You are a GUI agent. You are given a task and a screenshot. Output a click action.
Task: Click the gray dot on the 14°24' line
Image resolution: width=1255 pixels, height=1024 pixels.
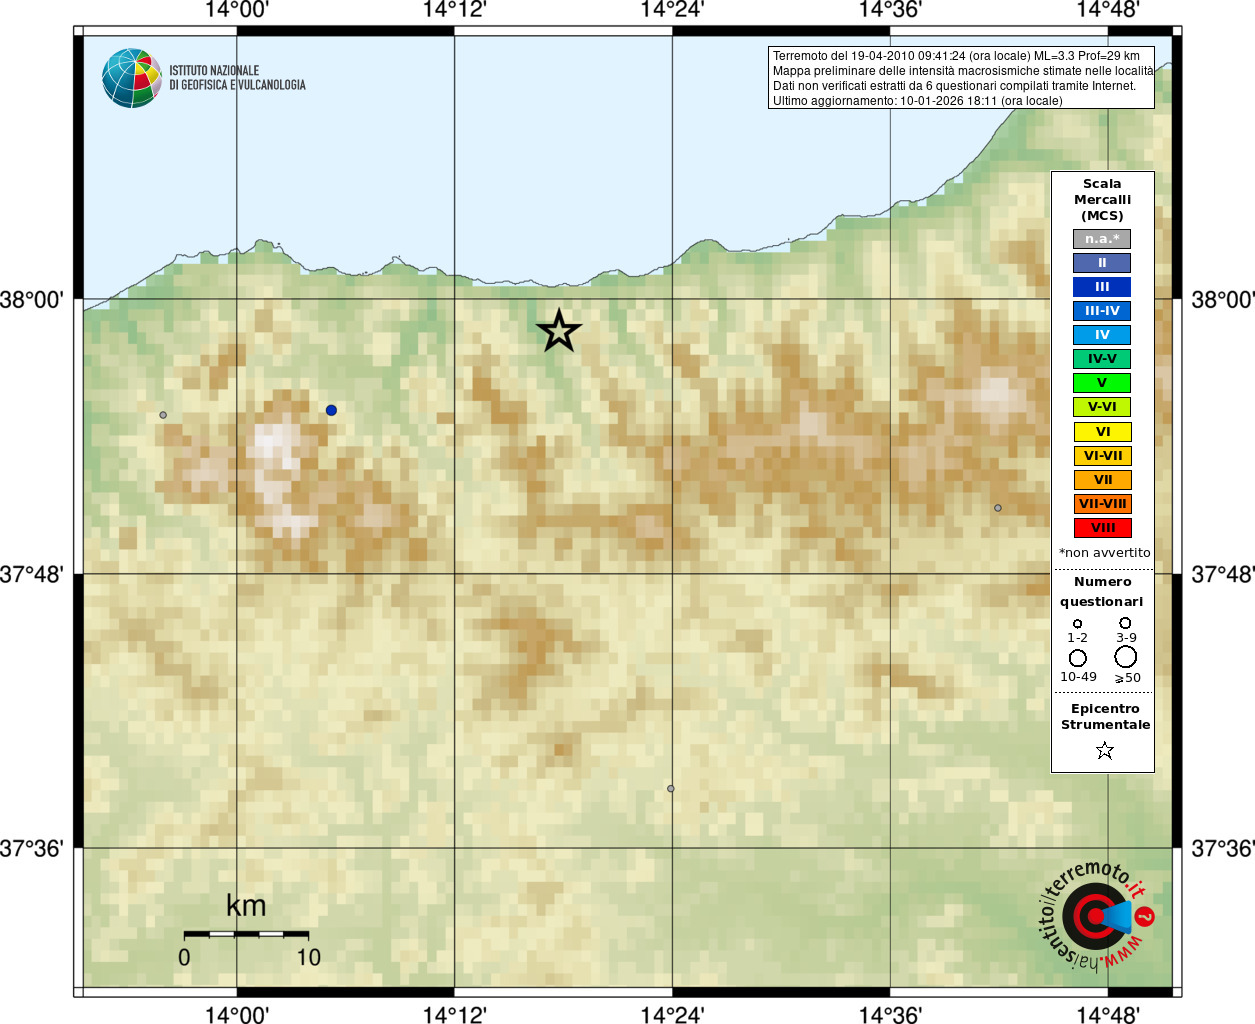(x=671, y=789)
